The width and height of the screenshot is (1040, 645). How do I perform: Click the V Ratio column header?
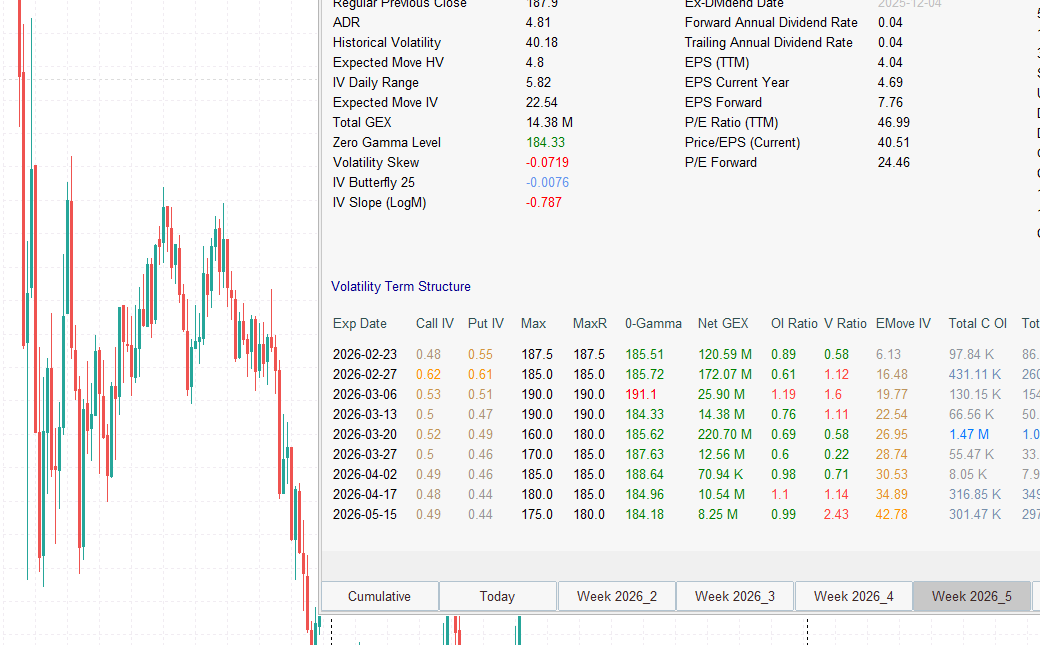point(845,323)
